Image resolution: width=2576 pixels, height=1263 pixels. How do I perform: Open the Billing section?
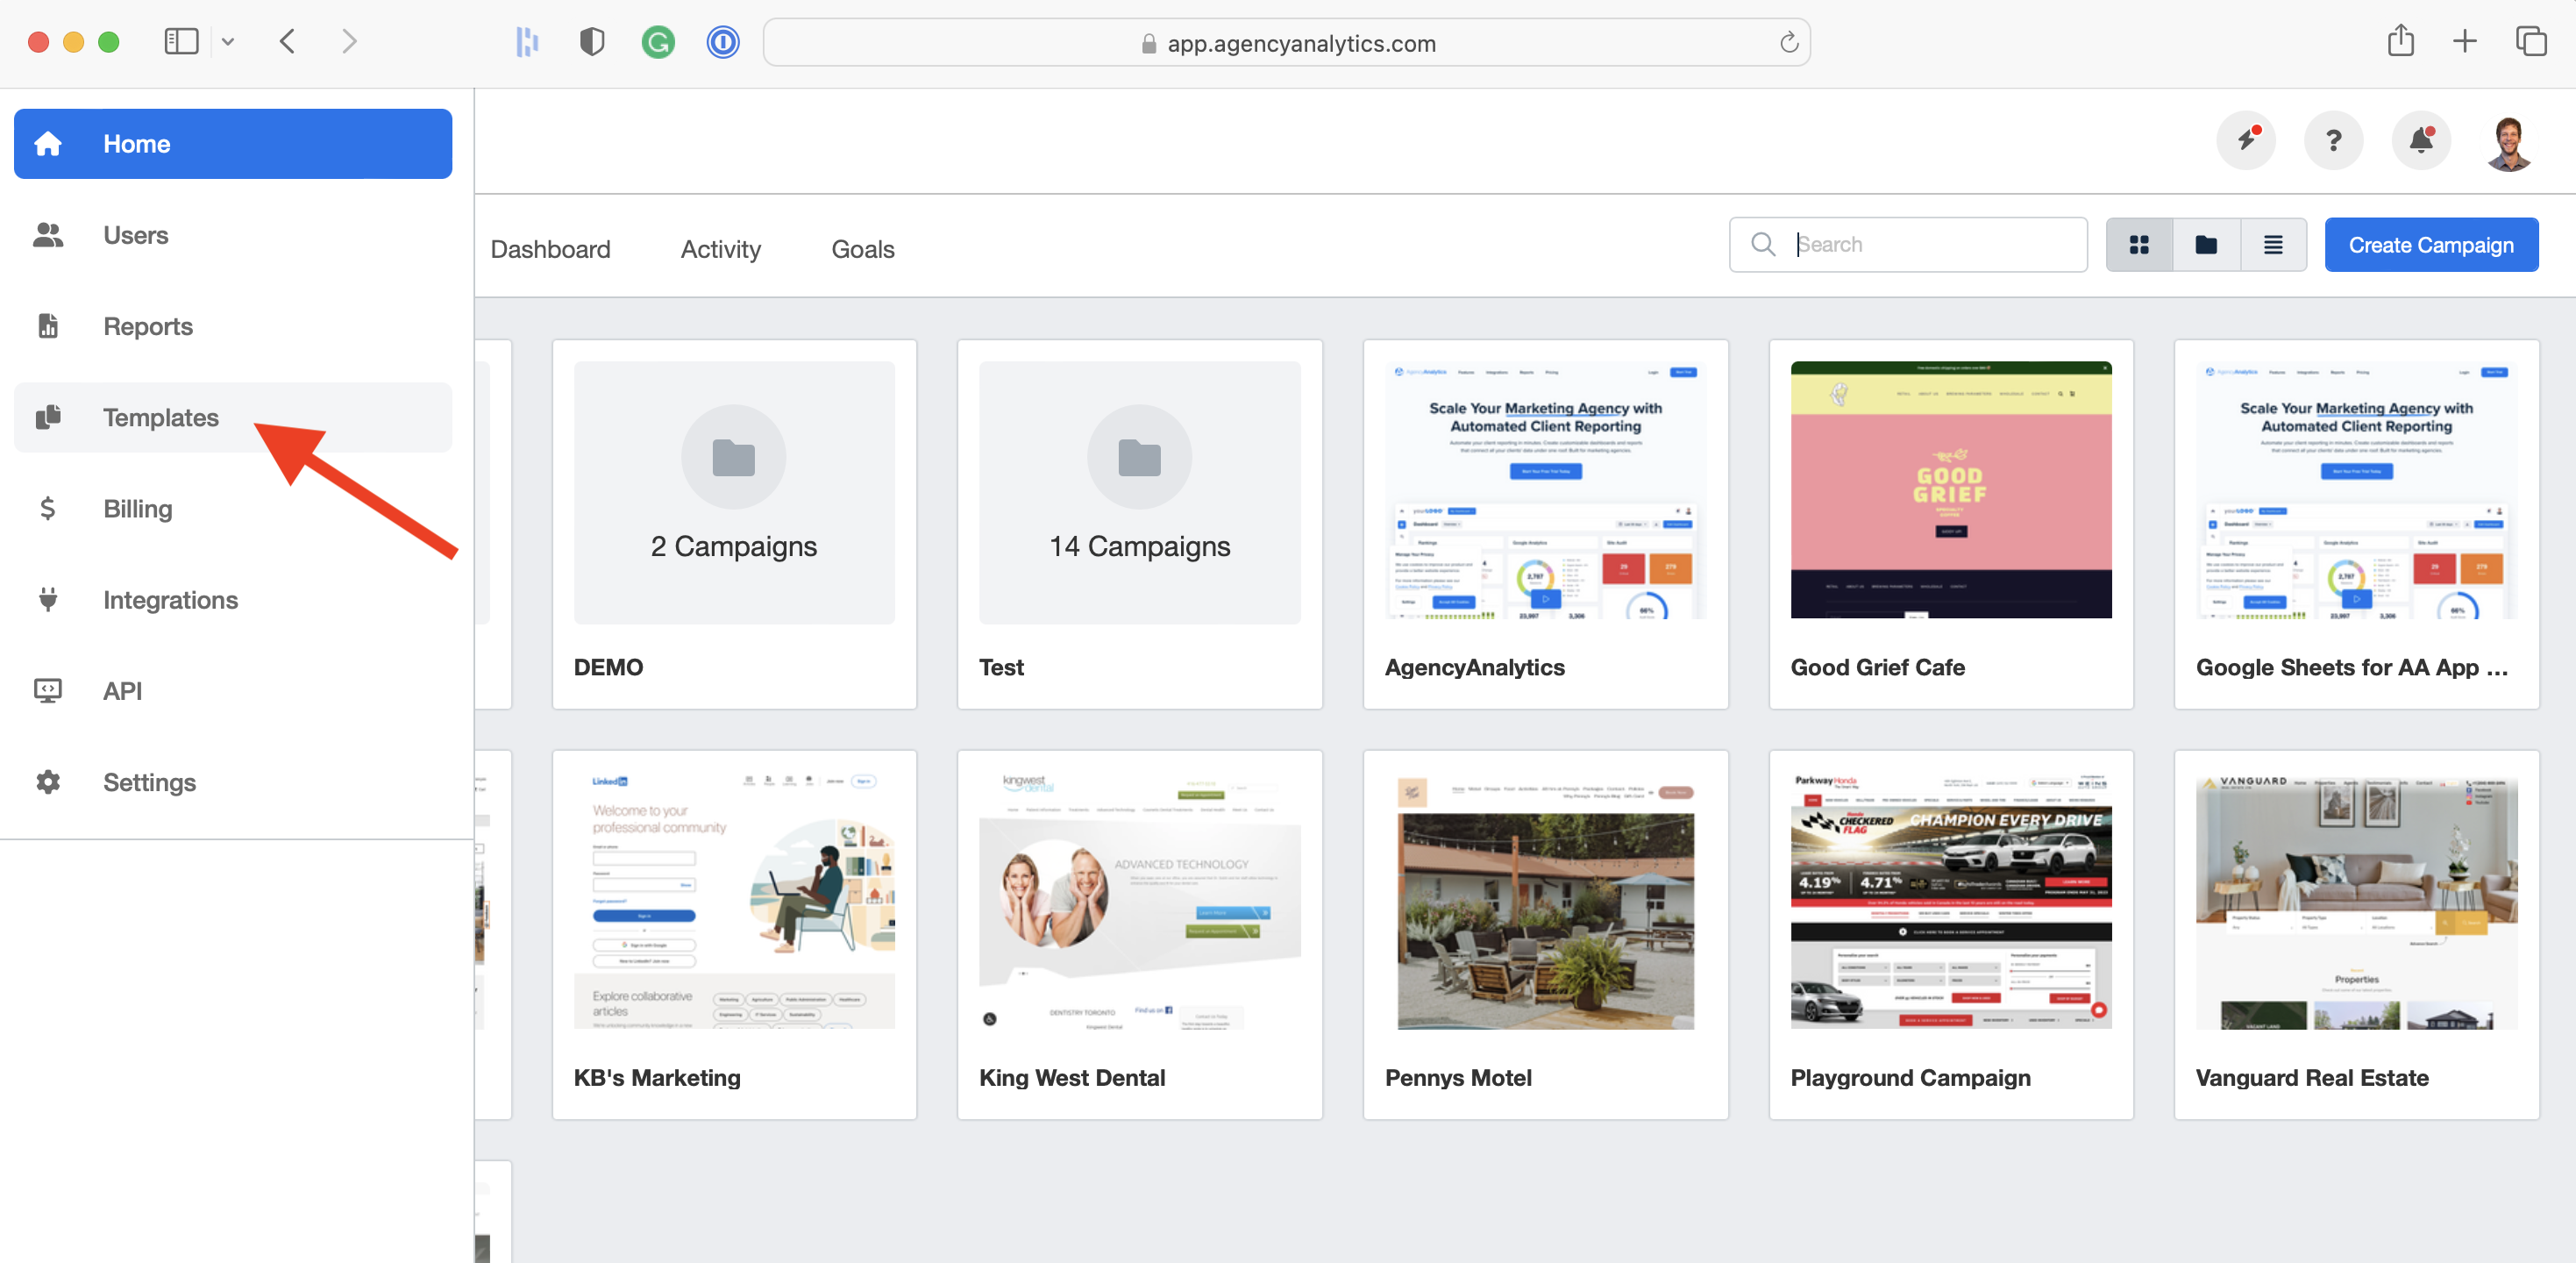pos(137,509)
